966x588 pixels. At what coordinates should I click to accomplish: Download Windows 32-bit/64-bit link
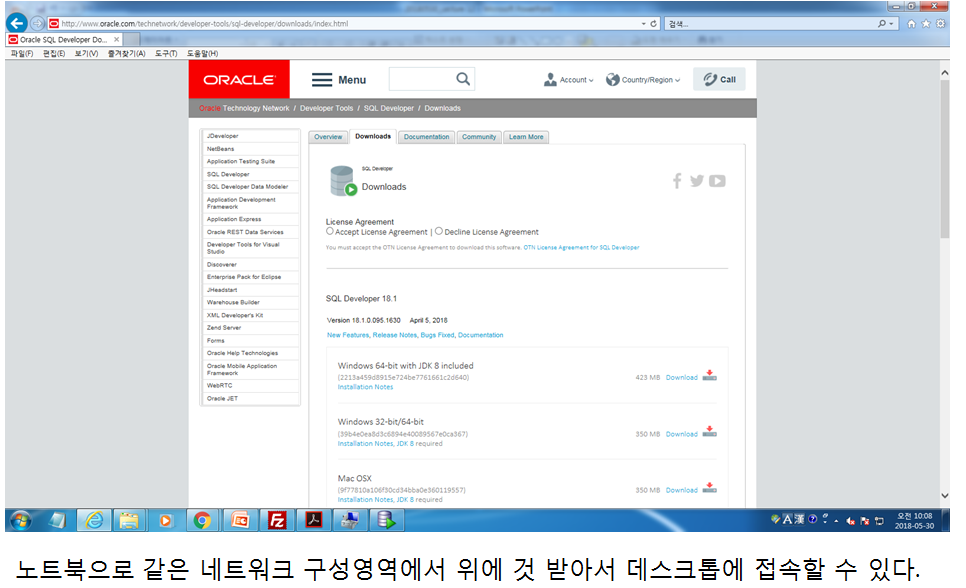click(681, 434)
